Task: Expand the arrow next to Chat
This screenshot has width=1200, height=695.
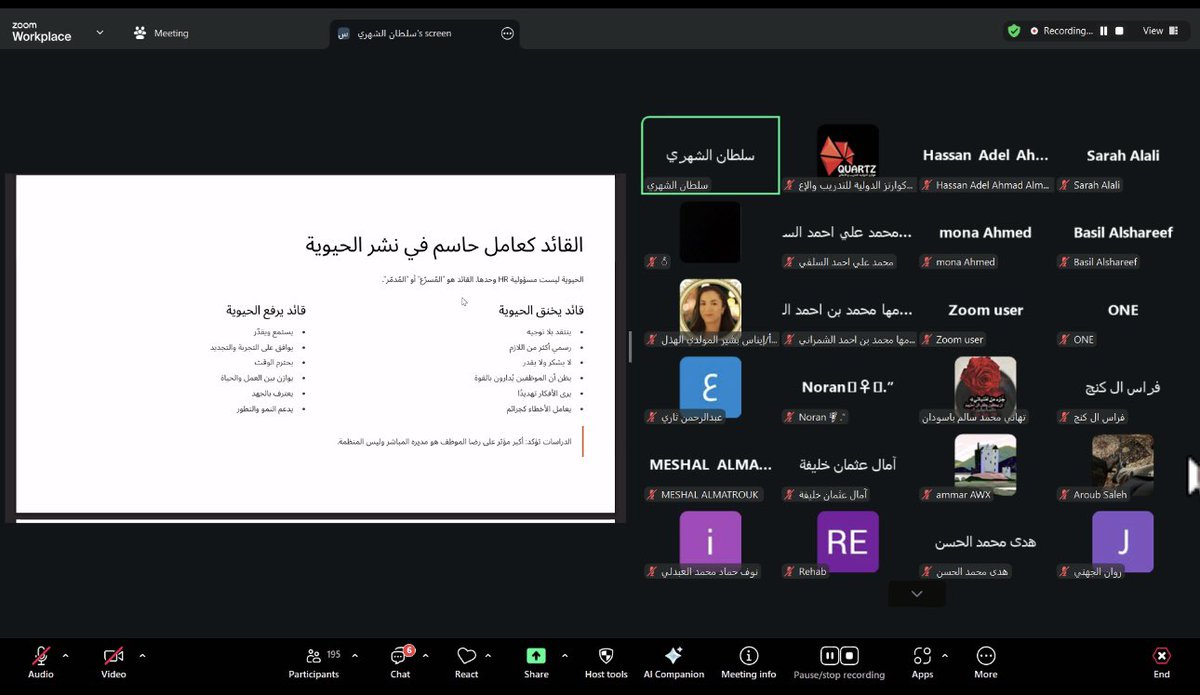Action: point(425,656)
